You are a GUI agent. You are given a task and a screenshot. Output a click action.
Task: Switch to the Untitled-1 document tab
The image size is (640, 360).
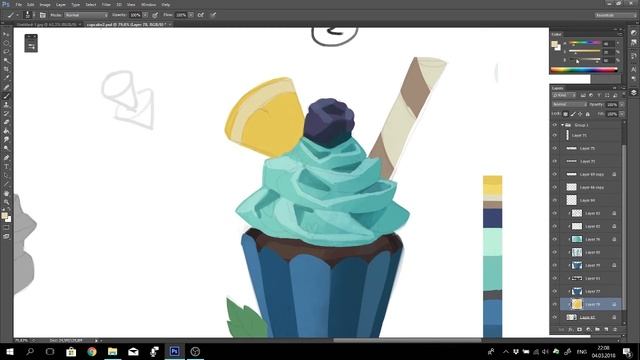point(47,24)
